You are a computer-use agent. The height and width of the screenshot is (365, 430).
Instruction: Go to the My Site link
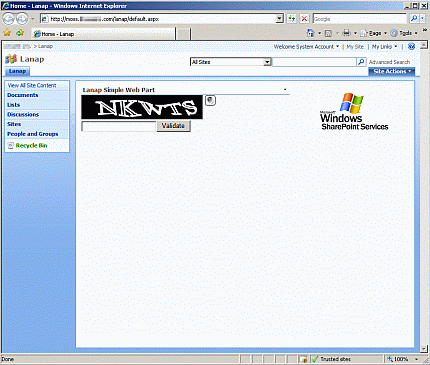pos(355,47)
